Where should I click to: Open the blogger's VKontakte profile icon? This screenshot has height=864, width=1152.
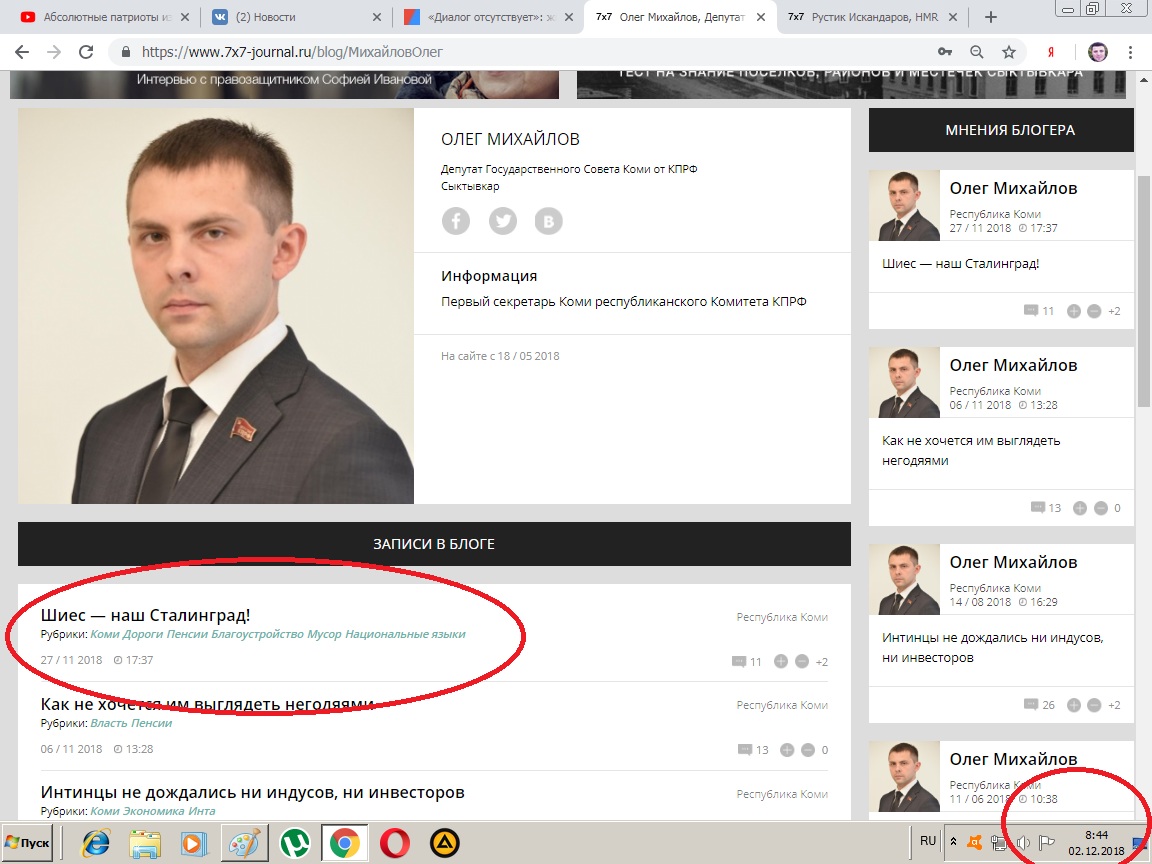(548, 221)
